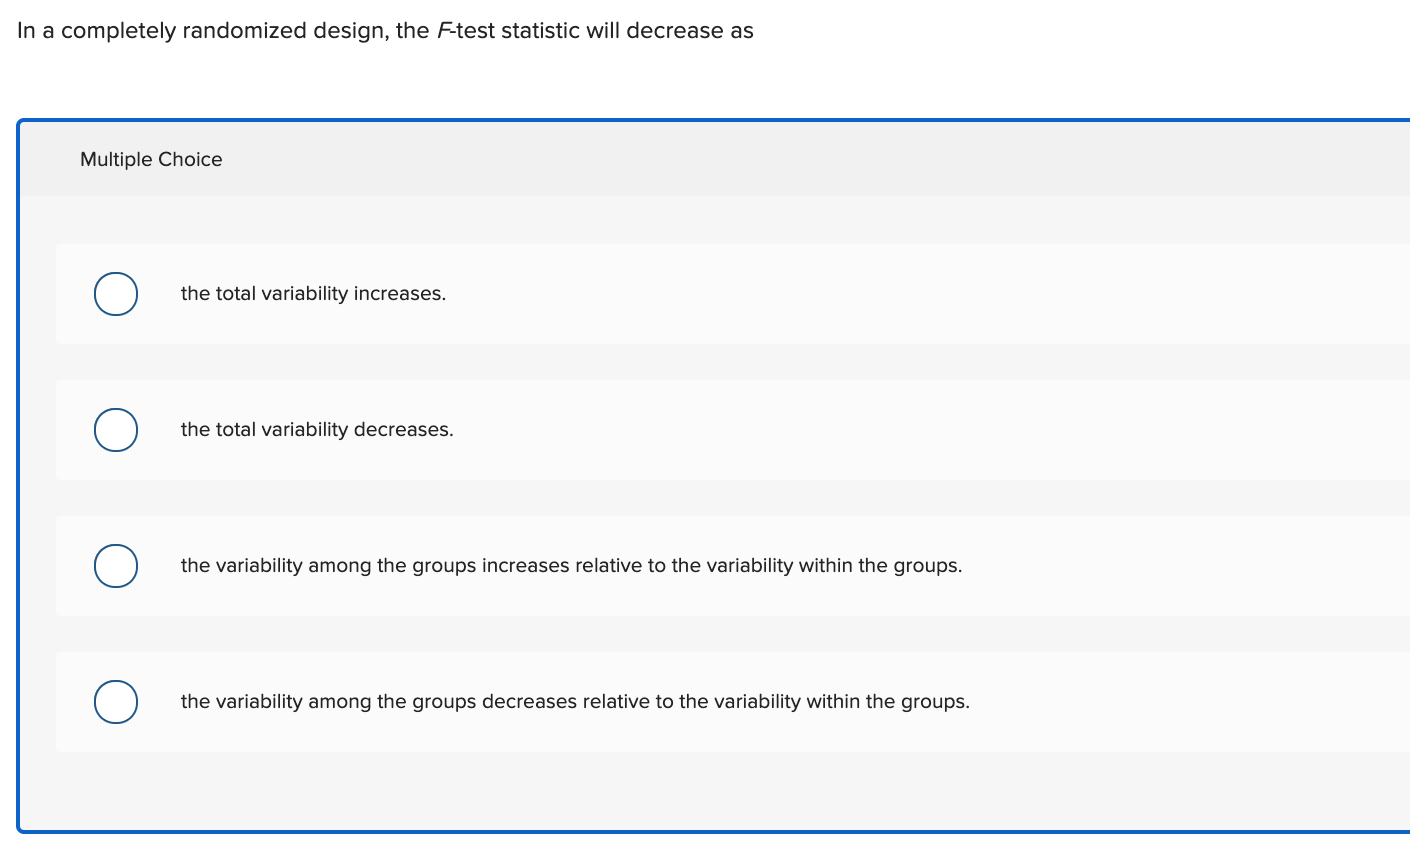1410x854 pixels.
Task: Click the italic 'F' in the question
Action: 441,30
